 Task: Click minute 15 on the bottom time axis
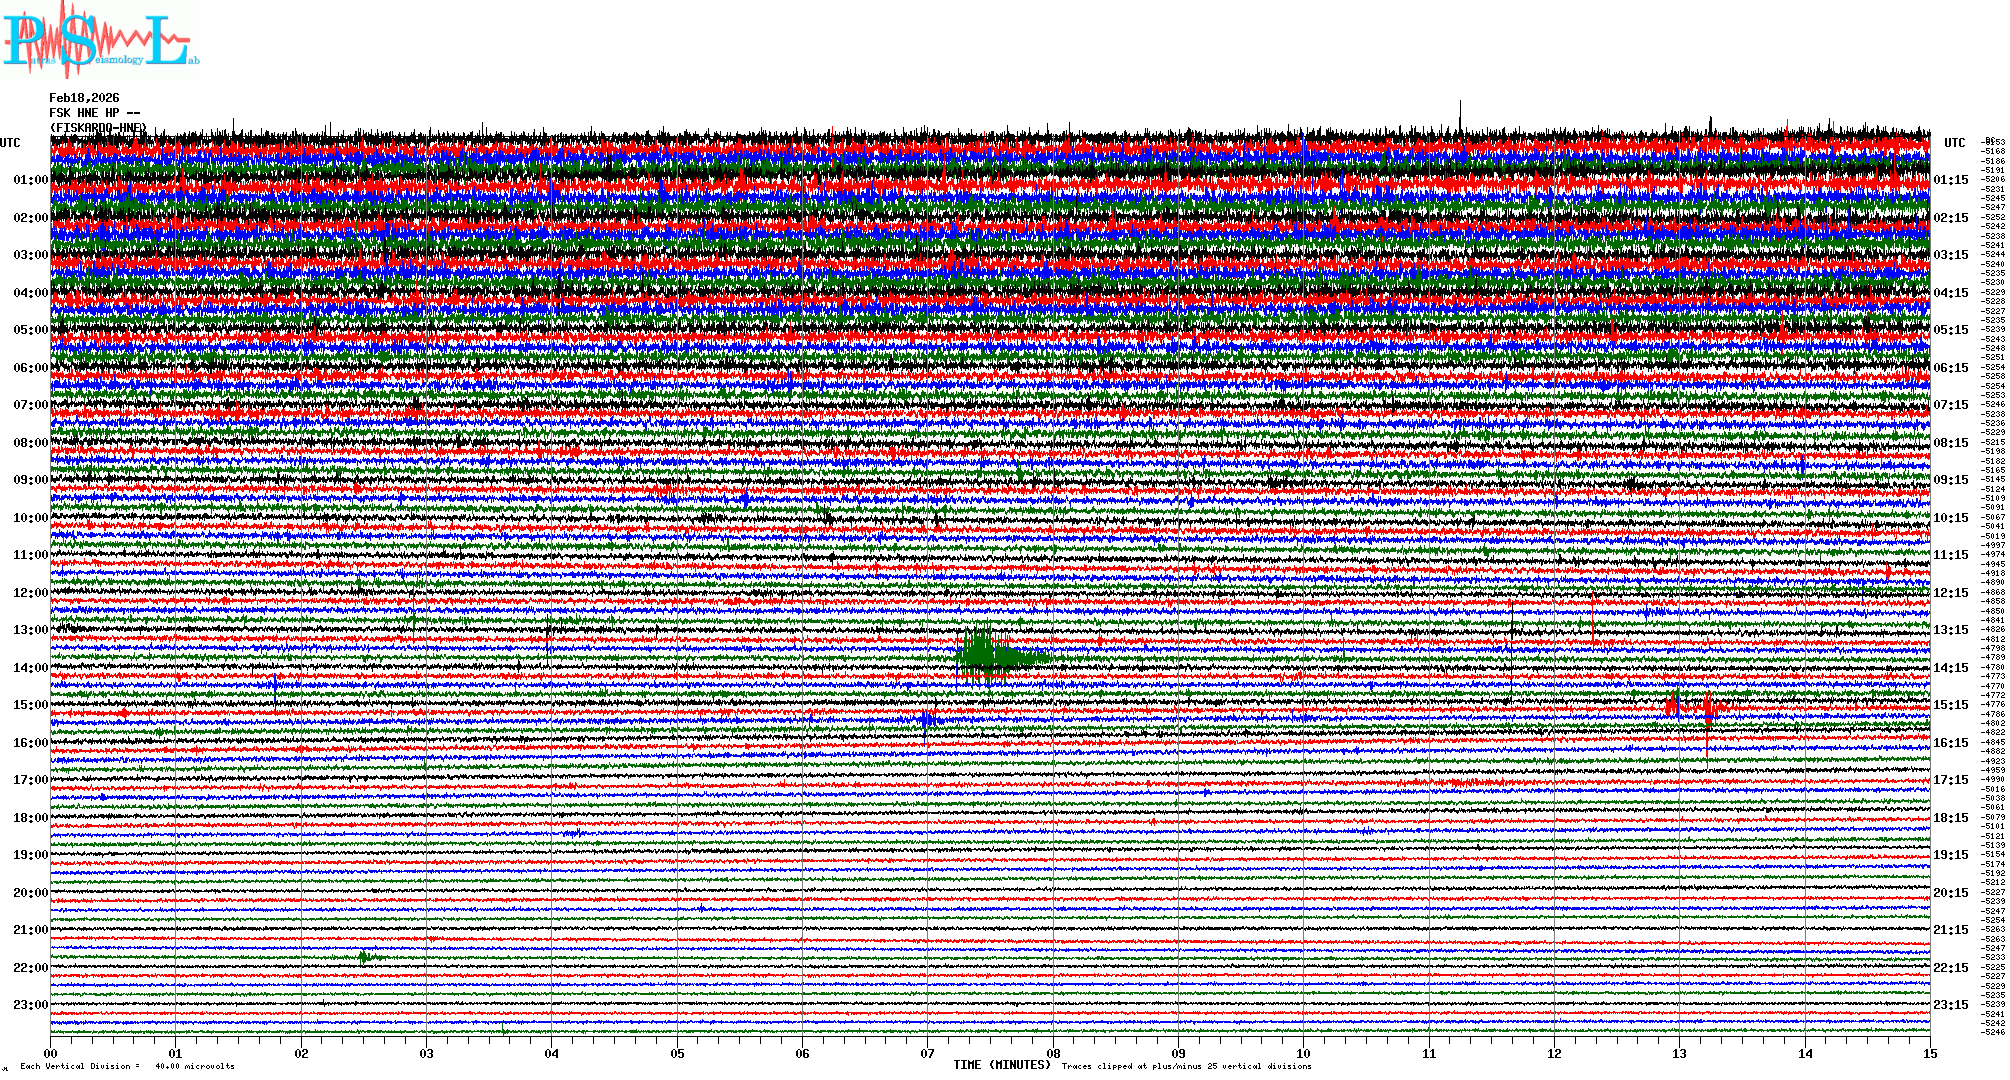(1929, 1054)
